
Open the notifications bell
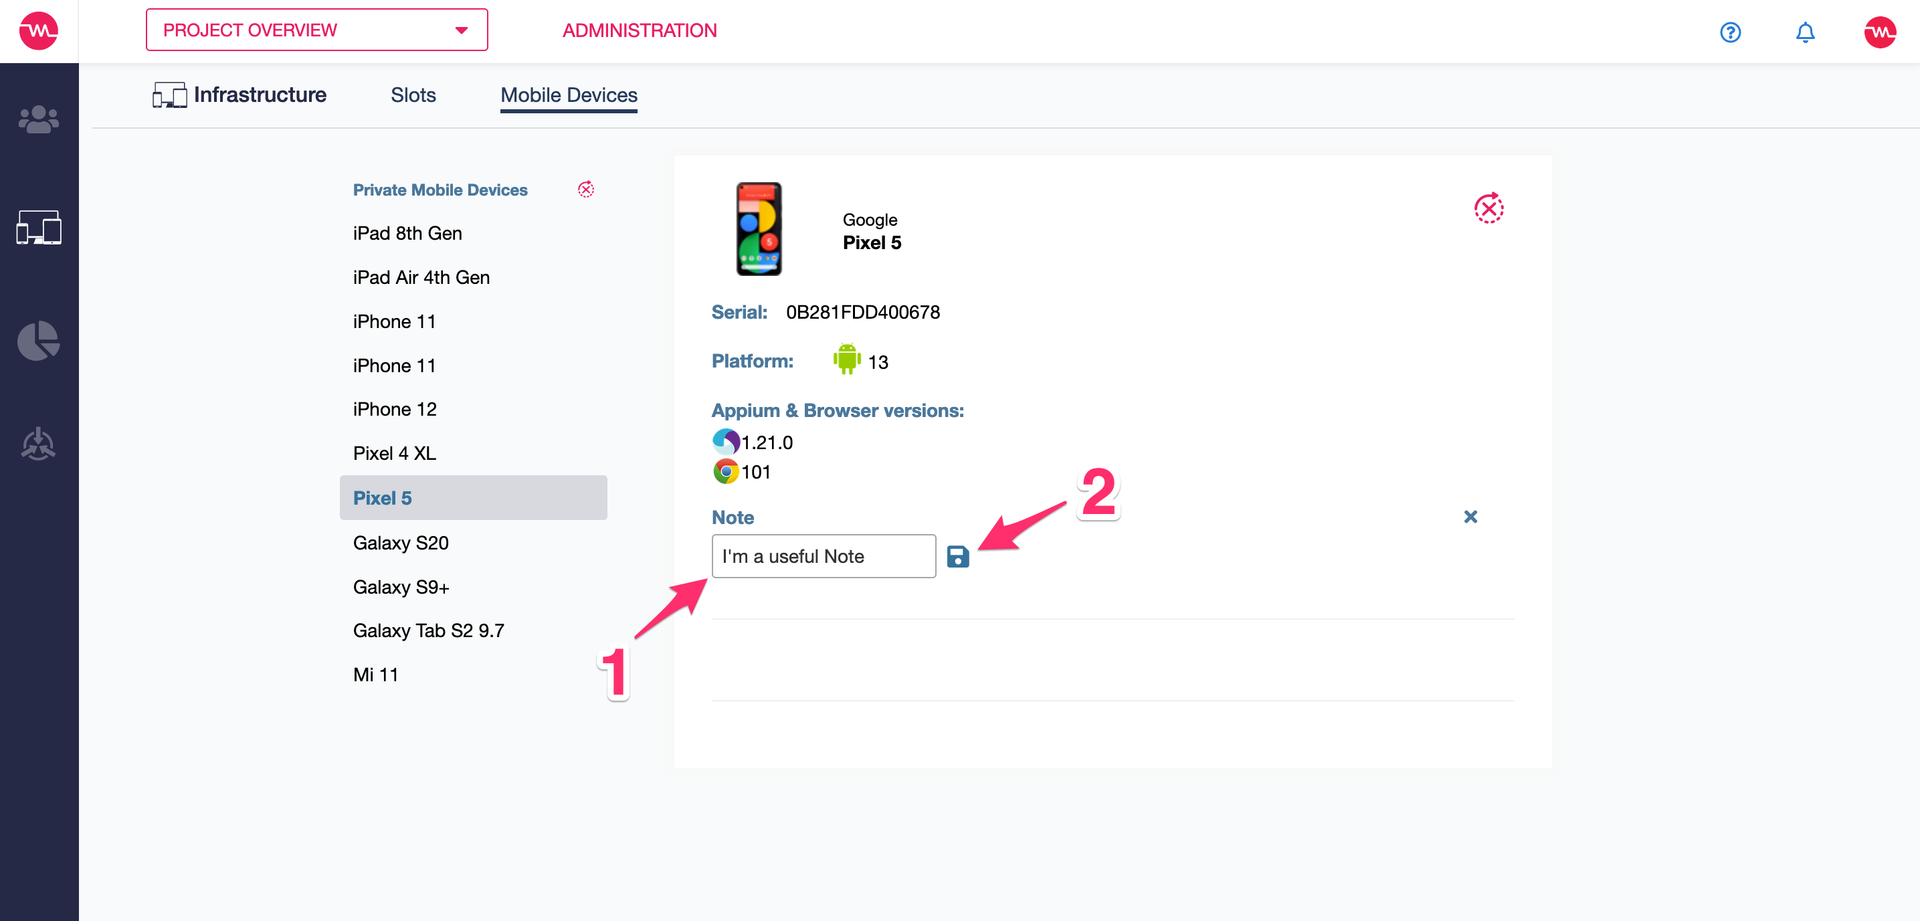pyautogui.click(x=1805, y=32)
